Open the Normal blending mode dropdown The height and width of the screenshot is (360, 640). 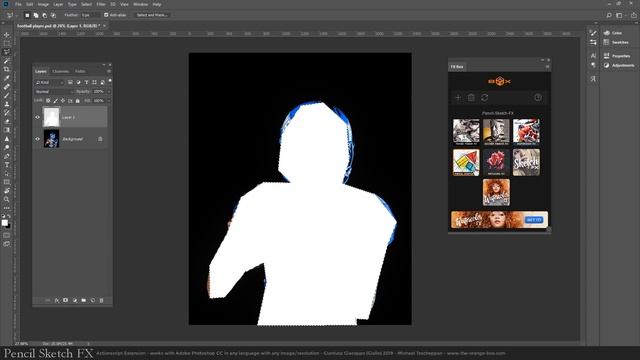(54, 91)
